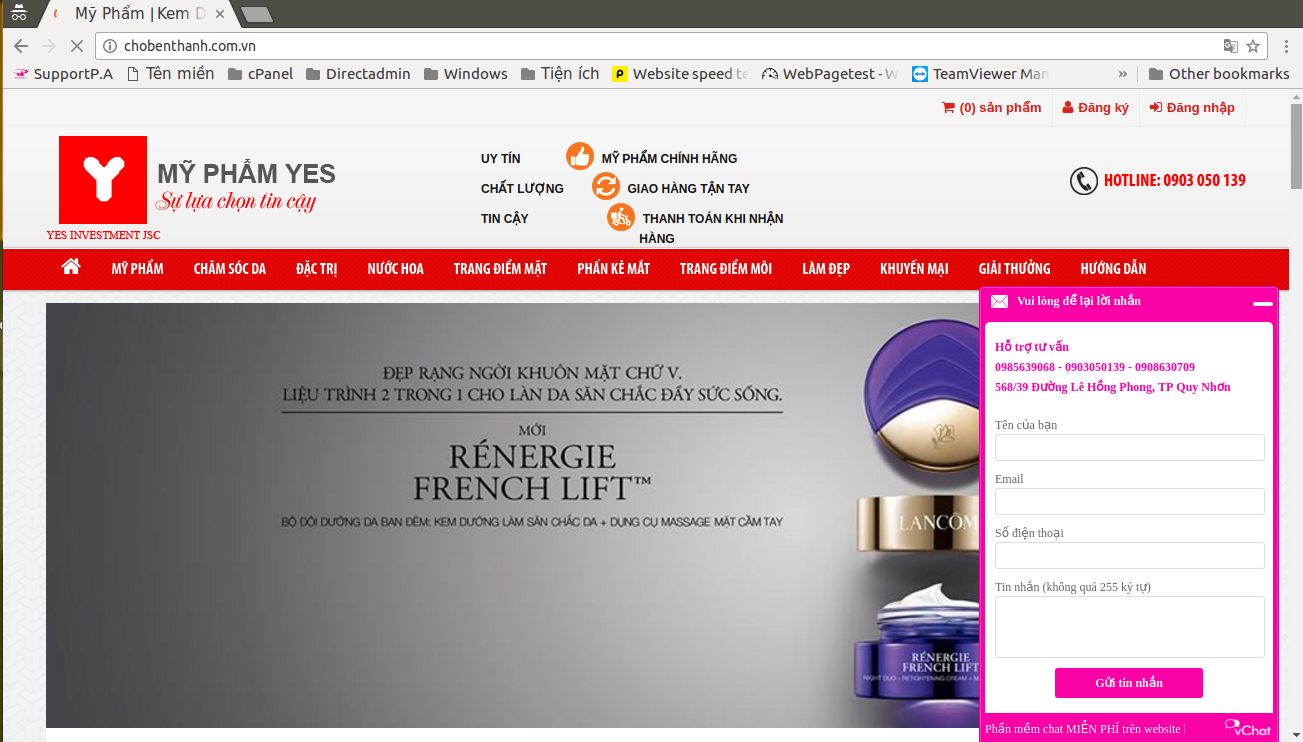Click the incognito icon at top left
The image size is (1303, 742).
[x=19, y=13]
